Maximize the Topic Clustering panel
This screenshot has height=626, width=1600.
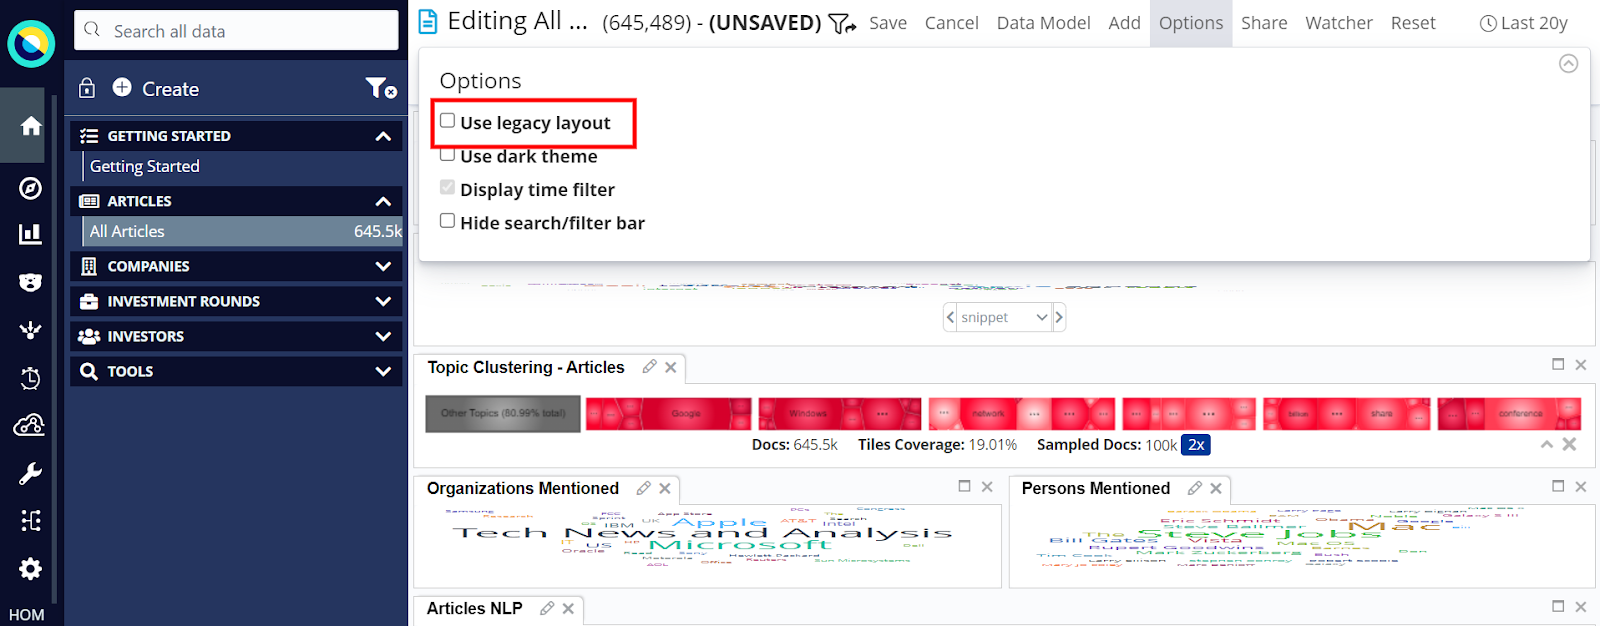click(1558, 364)
